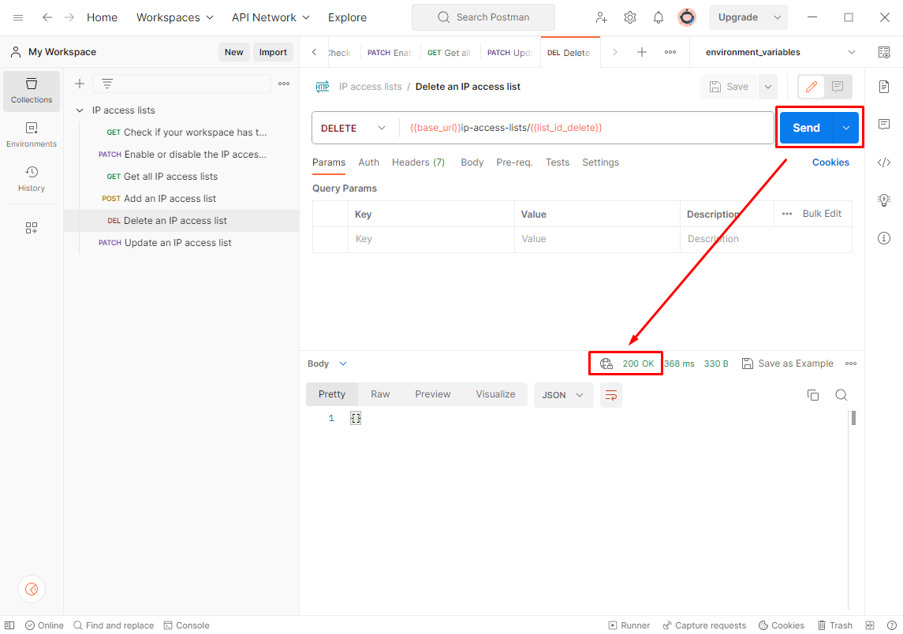Image resolution: width=903 pixels, height=634 pixels.
Task: Open the Environments sidebar panel
Action: point(31,134)
